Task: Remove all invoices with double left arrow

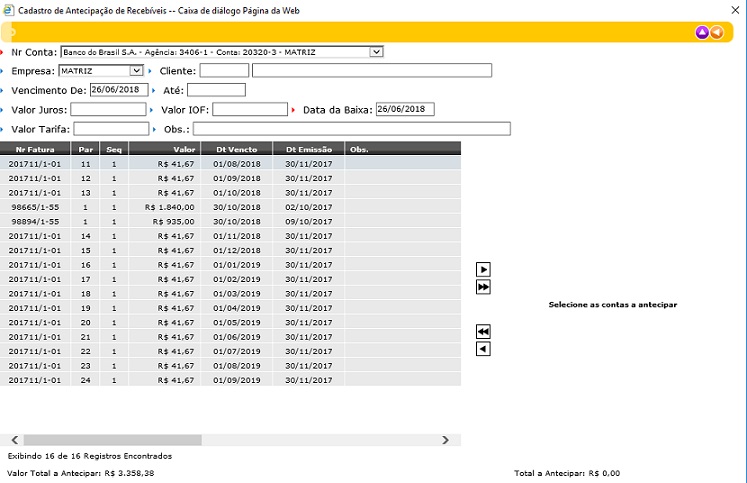Action: (x=484, y=331)
